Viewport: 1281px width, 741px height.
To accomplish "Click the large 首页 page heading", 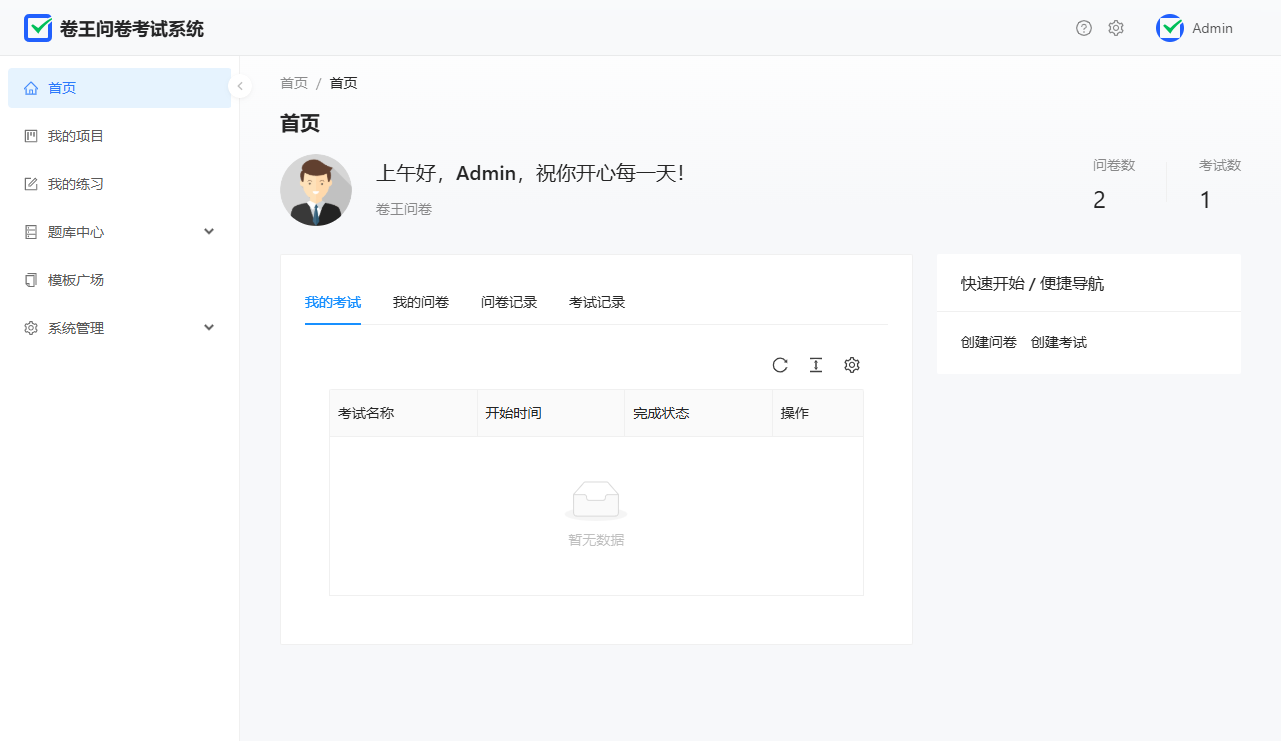I will [x=300, y=123].
